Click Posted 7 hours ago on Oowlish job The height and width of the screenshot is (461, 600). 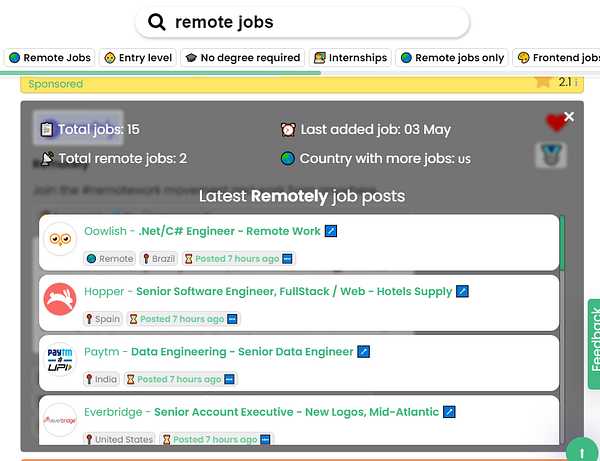[237, 259]
